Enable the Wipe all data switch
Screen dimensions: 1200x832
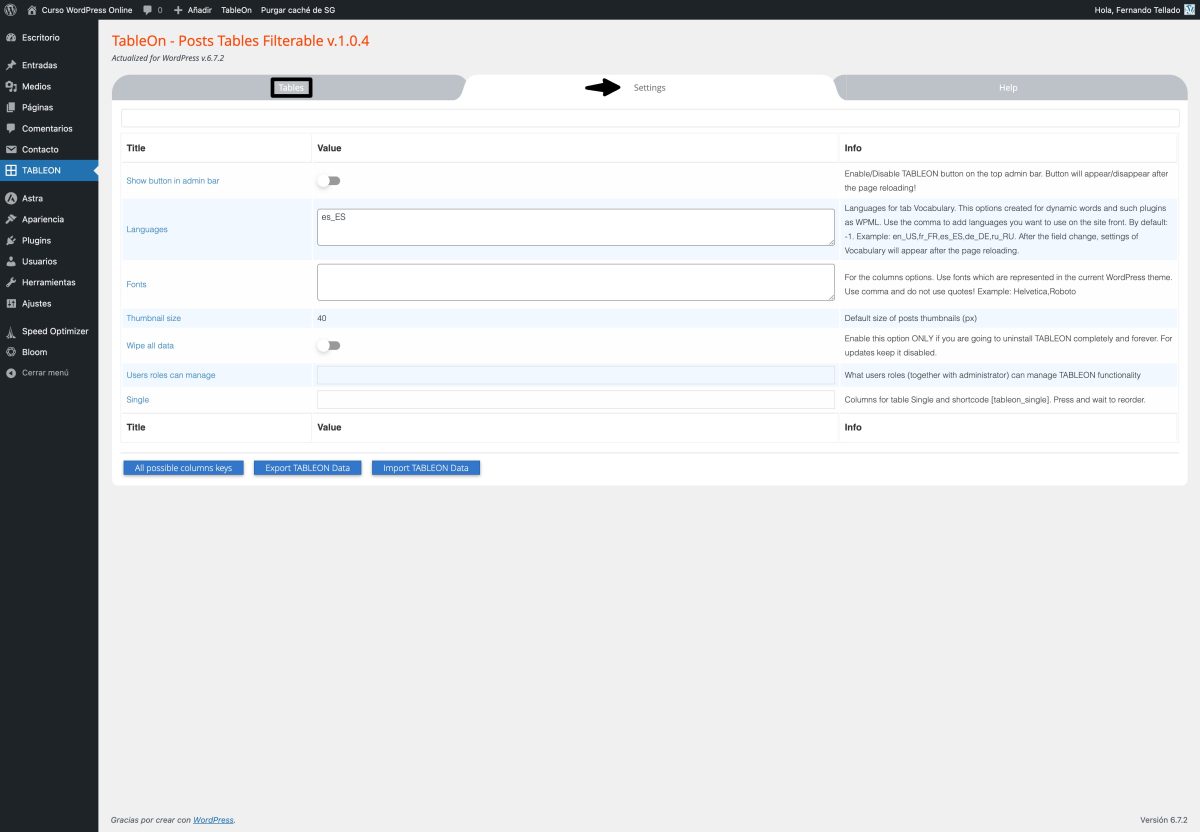[328, 345]
